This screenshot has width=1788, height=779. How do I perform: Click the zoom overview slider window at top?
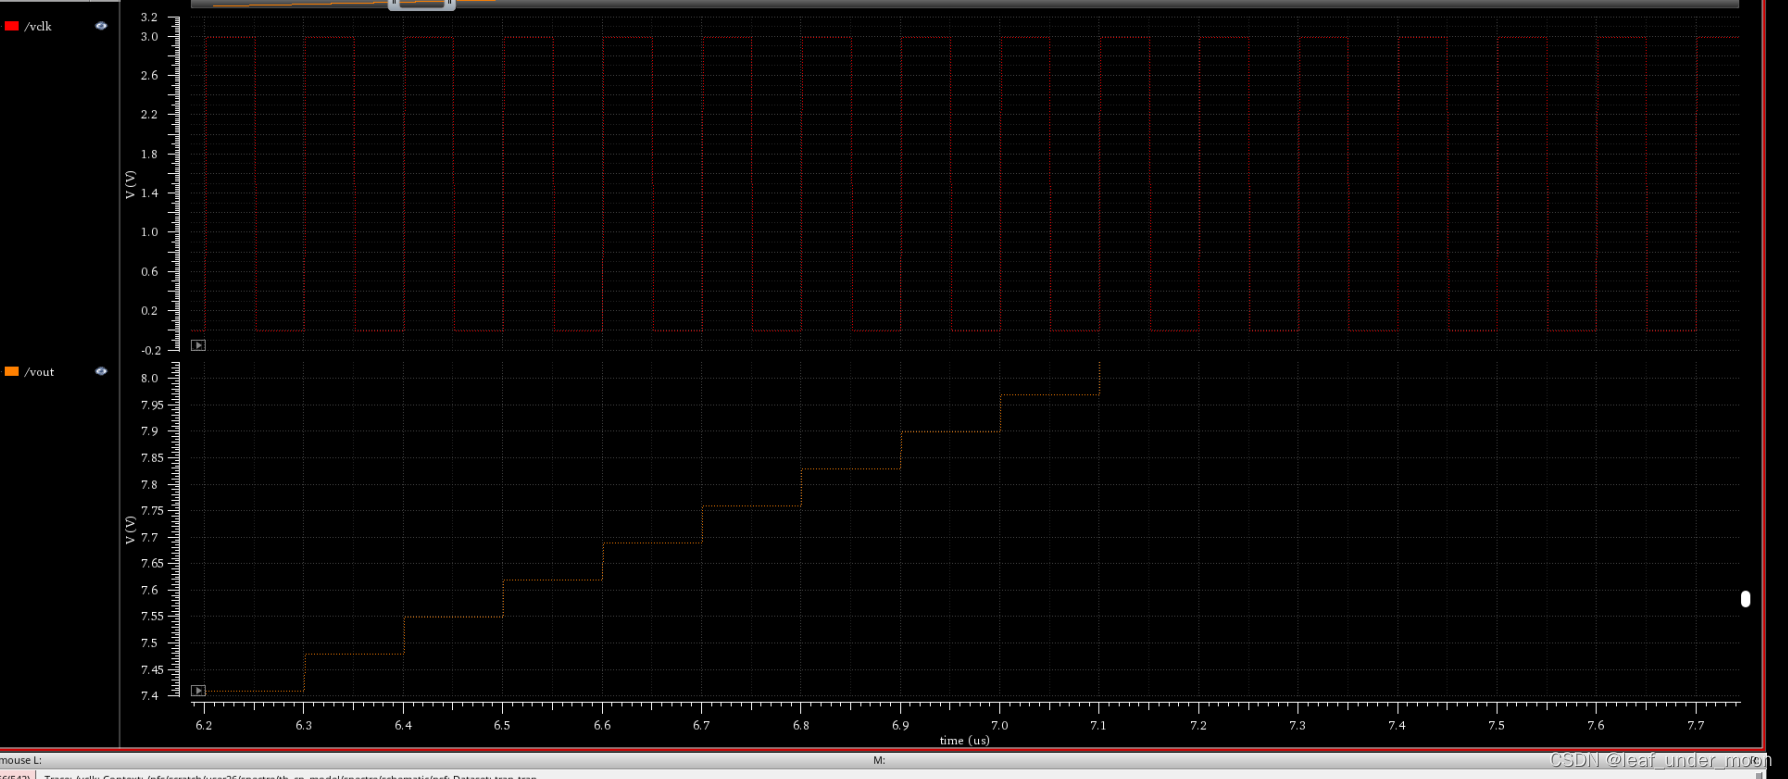point(421,4)
